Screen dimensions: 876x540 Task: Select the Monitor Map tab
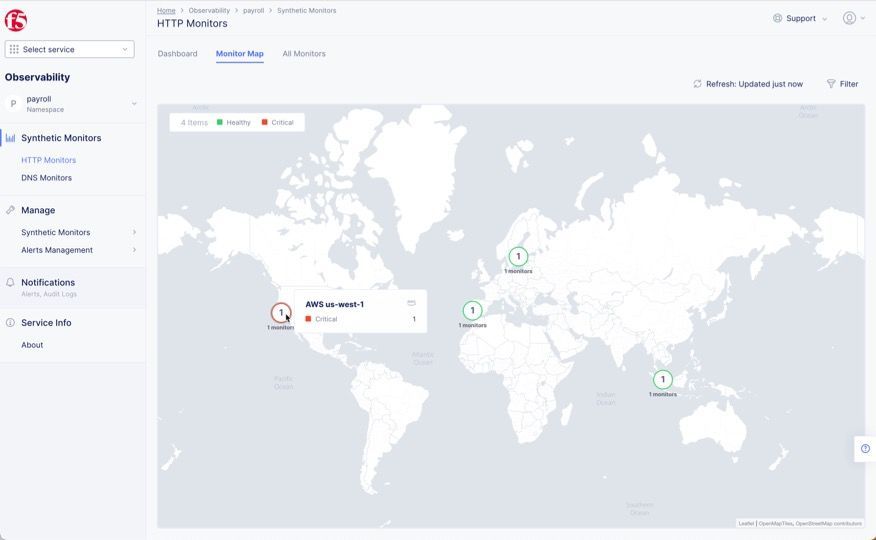[x=240, y=54]
